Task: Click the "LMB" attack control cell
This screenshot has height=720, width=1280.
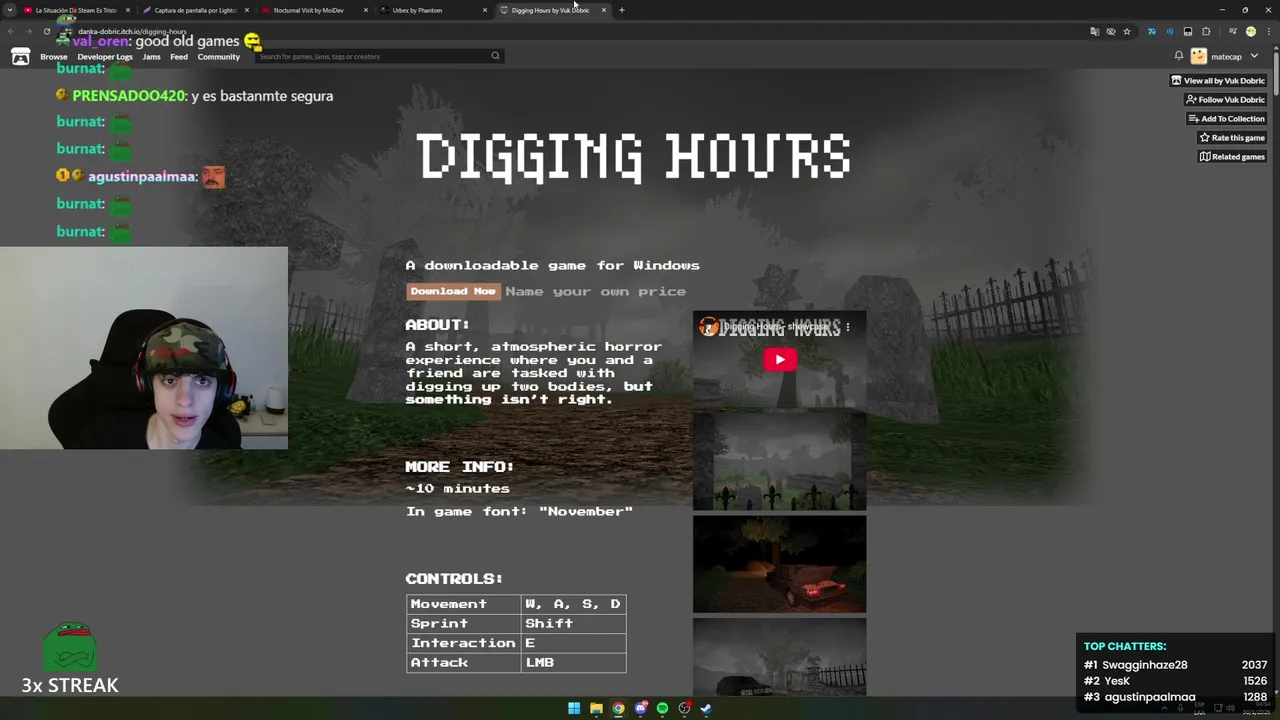Action: tap(573, 662)
